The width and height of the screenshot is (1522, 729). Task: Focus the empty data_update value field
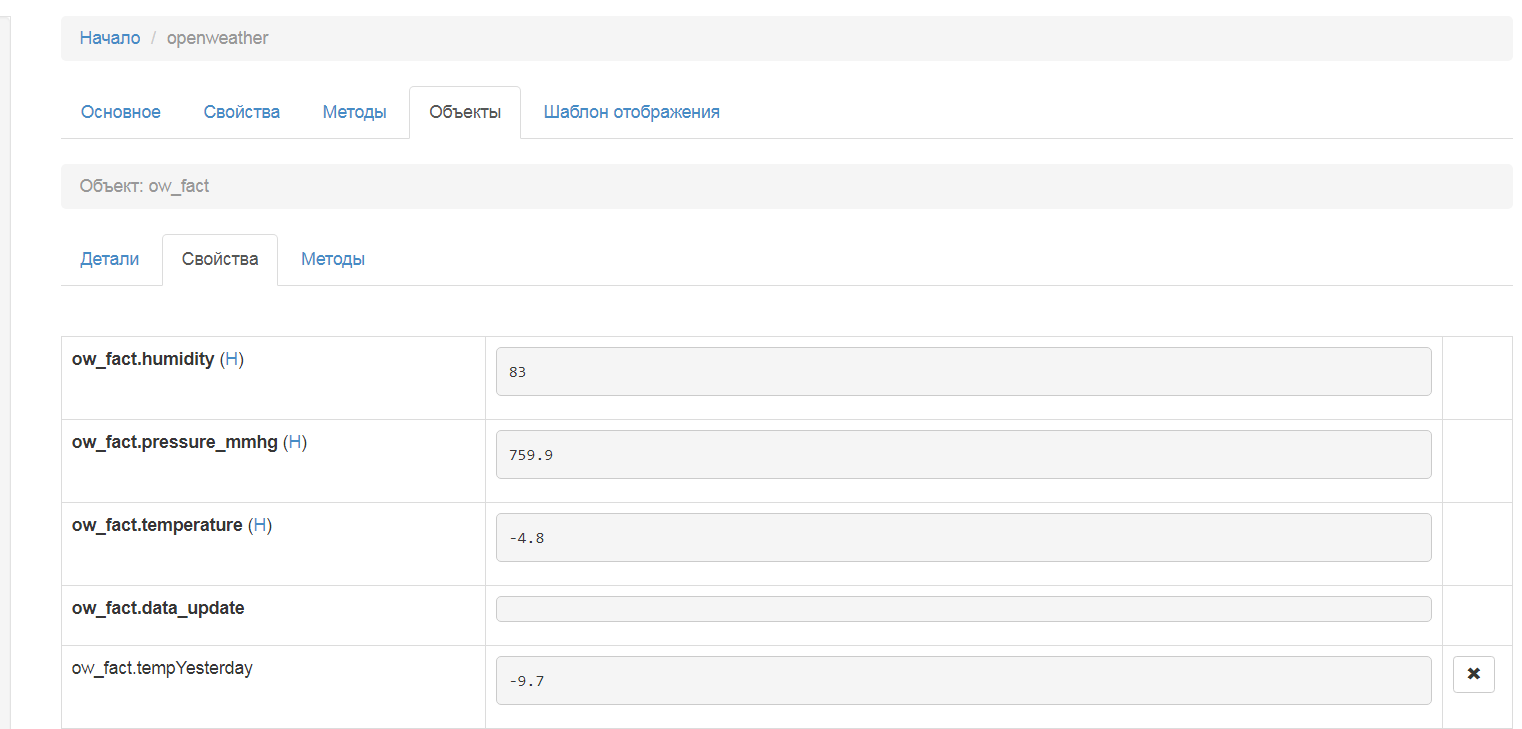(x=963, y=609)
